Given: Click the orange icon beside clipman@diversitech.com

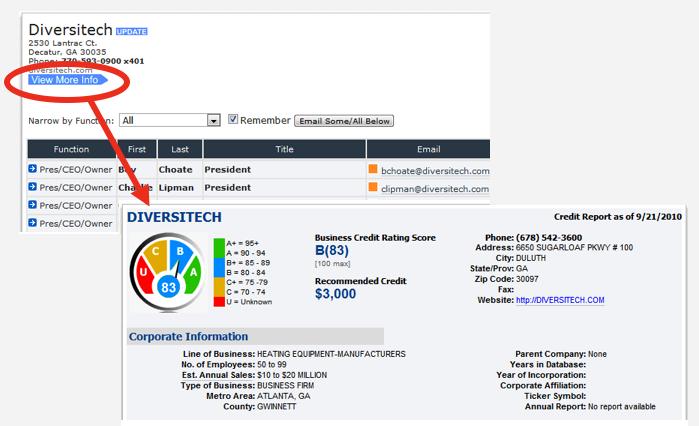Looking at the screenshot, I should (x=373, y=187).
